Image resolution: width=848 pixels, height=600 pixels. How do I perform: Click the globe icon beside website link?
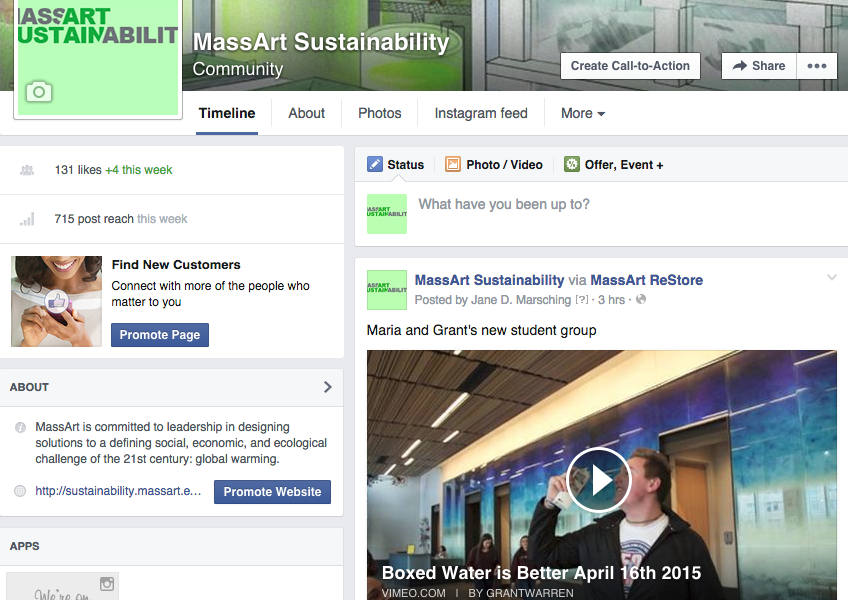coord(20,491)
